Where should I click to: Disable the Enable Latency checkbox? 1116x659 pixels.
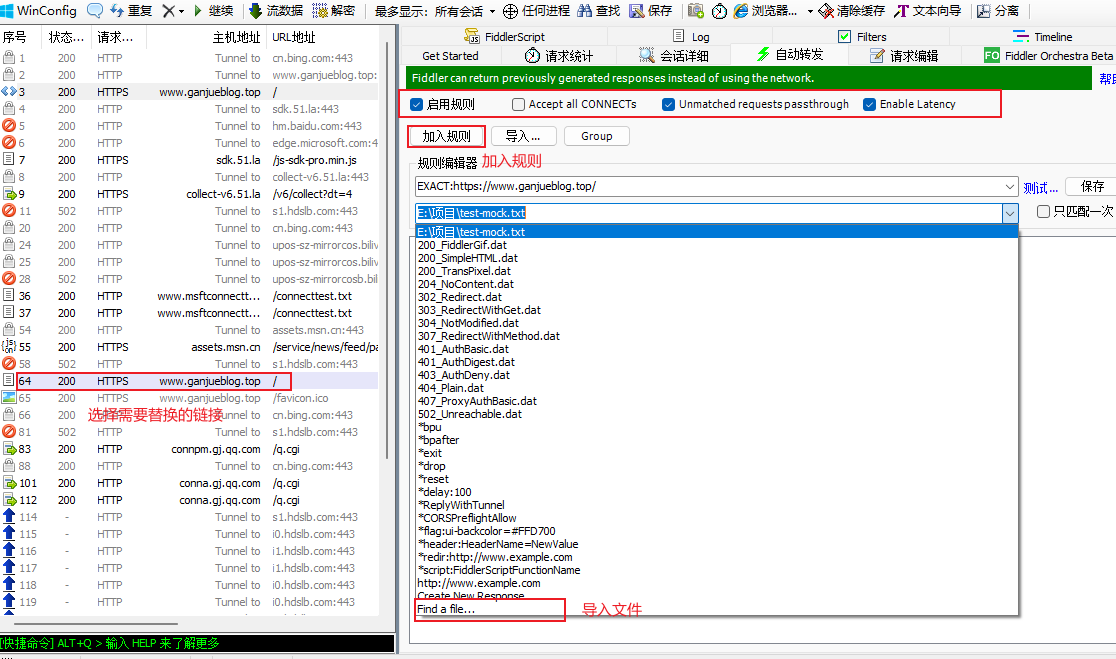pos(869,105)
